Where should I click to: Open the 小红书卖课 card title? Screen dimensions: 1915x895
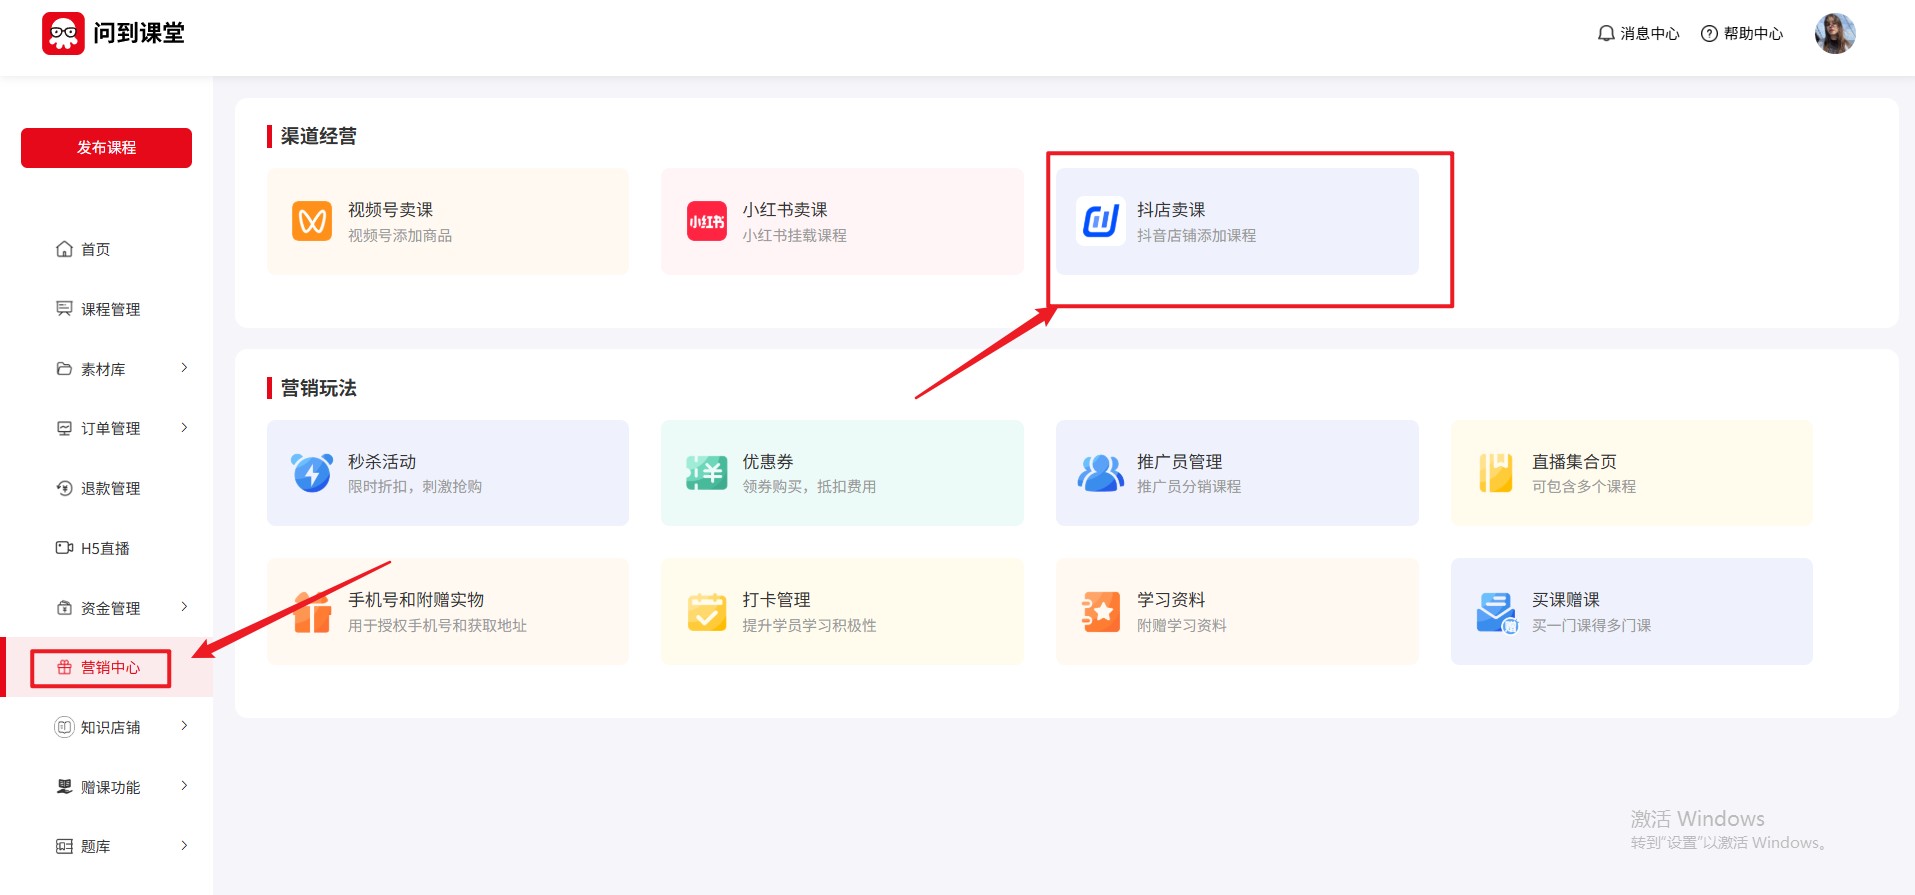click(x=785, y=210)
